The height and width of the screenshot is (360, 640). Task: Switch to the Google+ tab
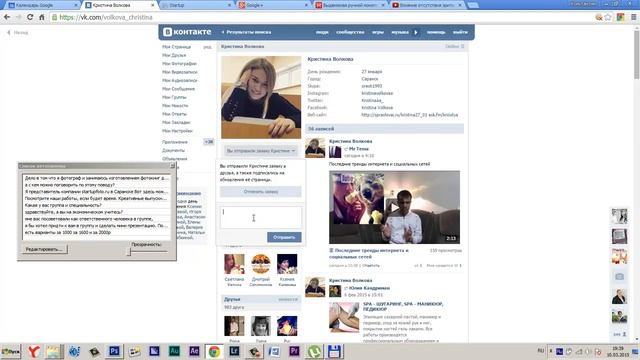272,5
